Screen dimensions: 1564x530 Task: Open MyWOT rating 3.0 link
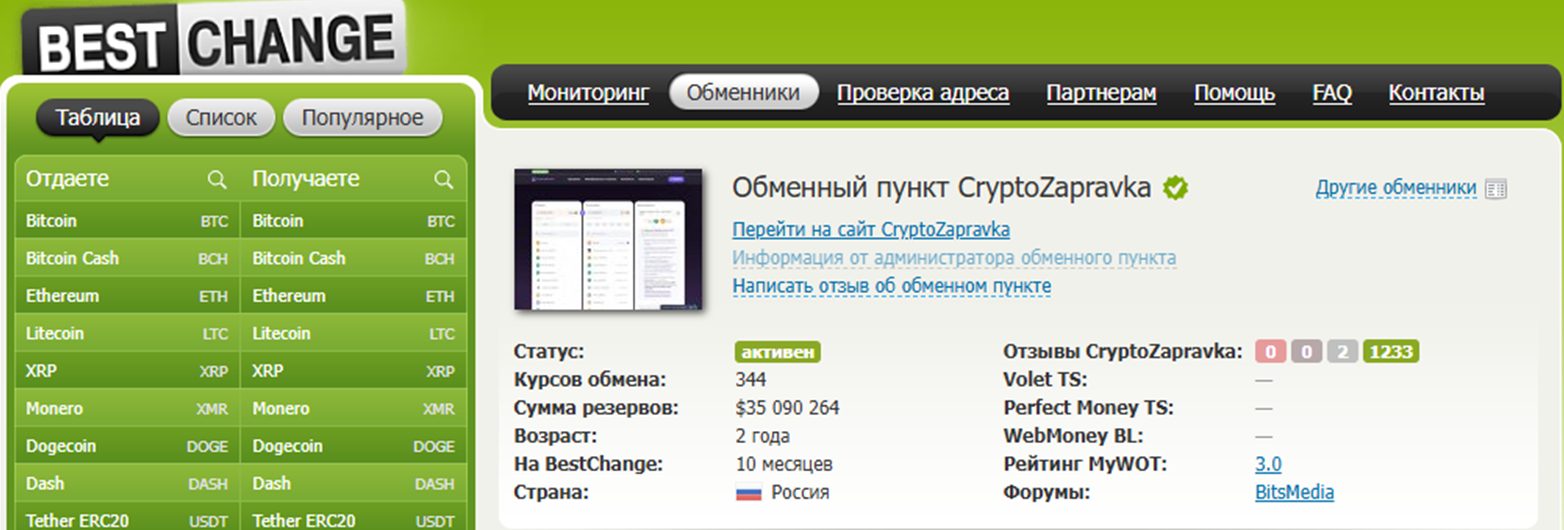tap(1268, 464)
